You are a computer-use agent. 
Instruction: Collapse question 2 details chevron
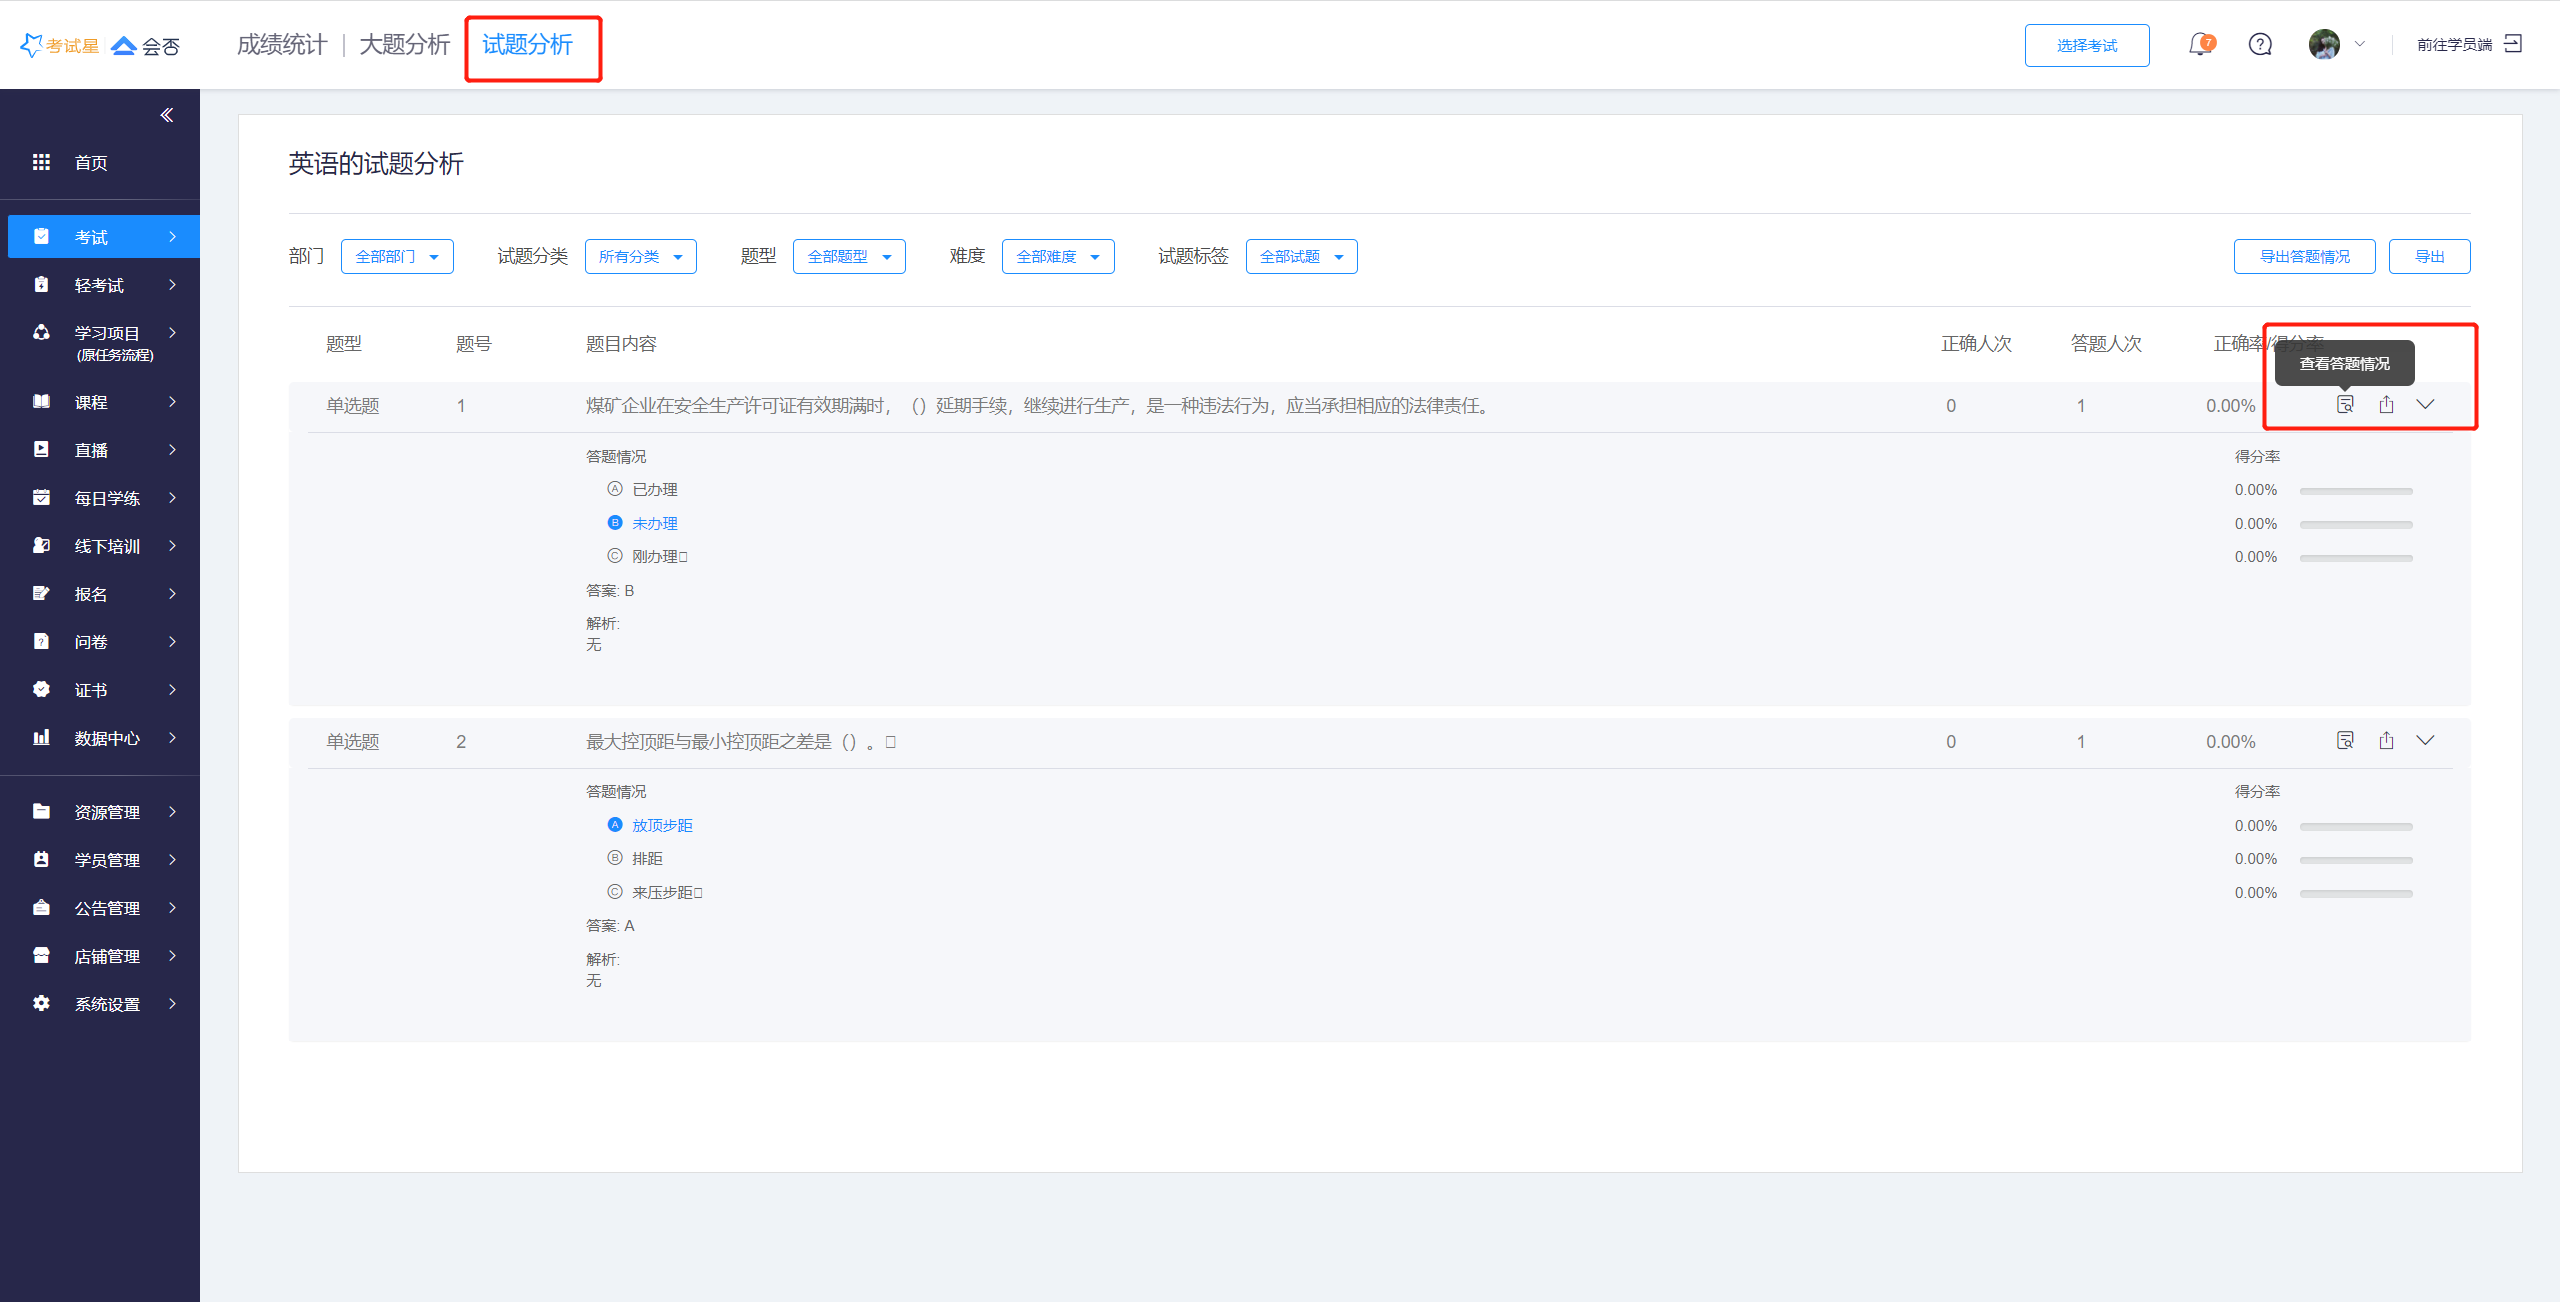pyautogui.click(x=2425, y=740)
